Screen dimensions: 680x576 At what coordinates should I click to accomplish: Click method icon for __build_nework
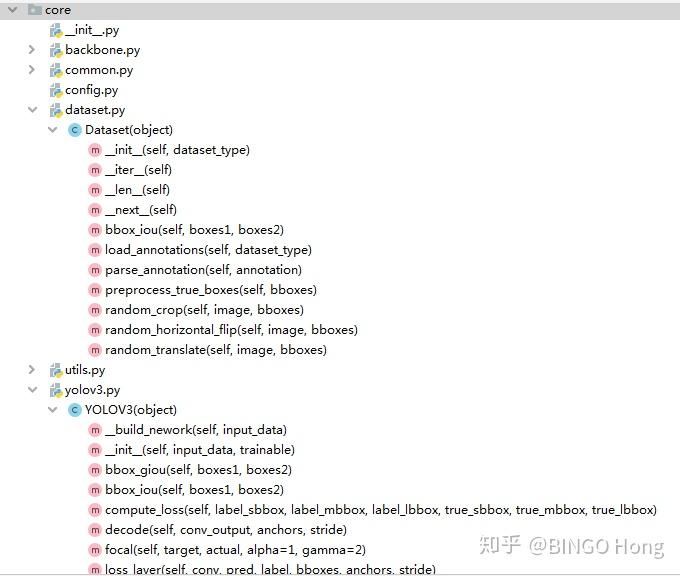coord(95,430)
